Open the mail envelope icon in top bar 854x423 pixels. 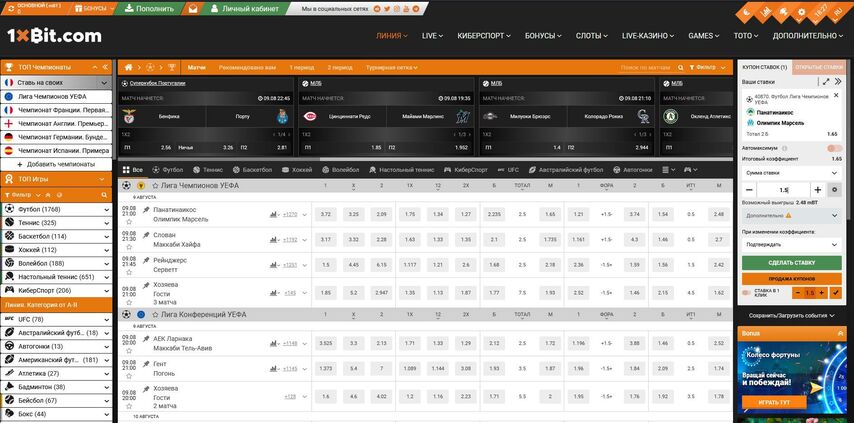tap(193, 9)
